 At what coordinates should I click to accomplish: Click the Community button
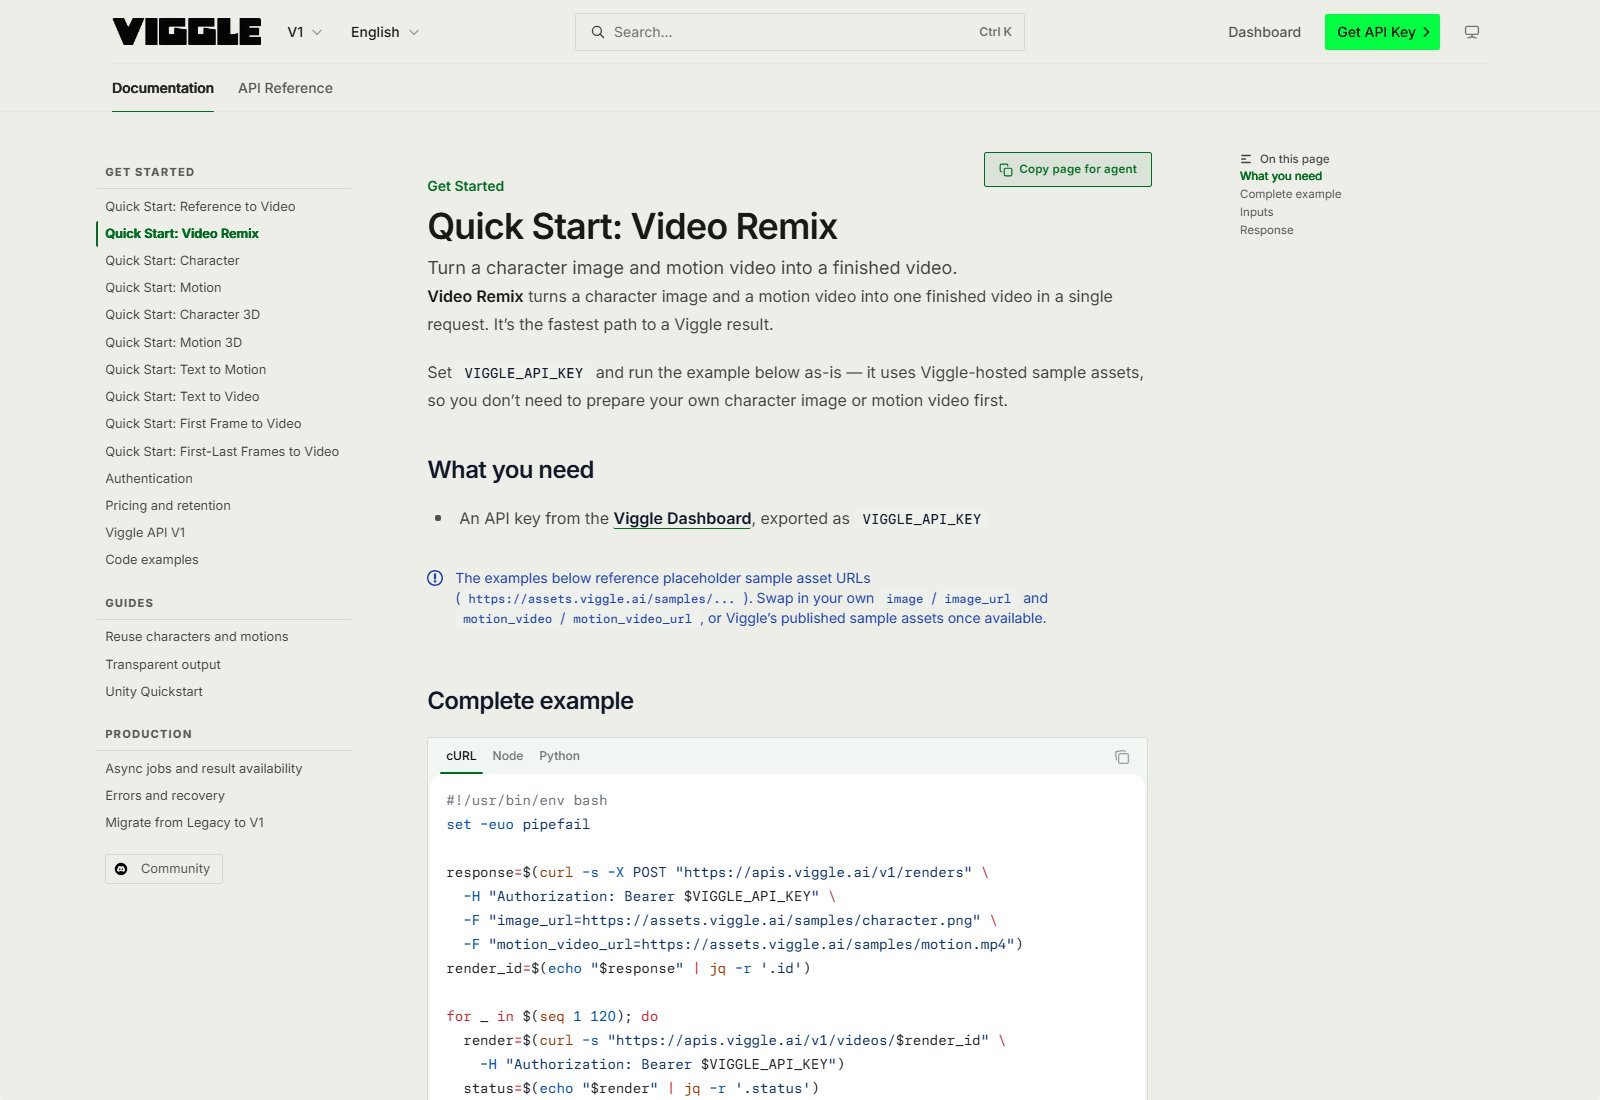click(164, 869)
